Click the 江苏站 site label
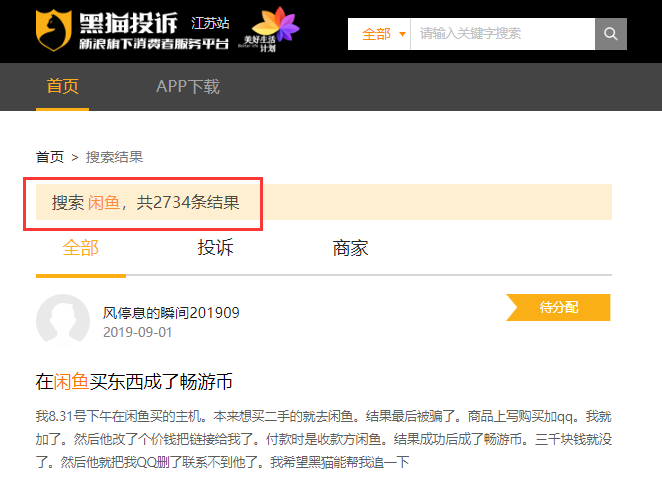Screen dimensions: 662x482 coord(210,23)
